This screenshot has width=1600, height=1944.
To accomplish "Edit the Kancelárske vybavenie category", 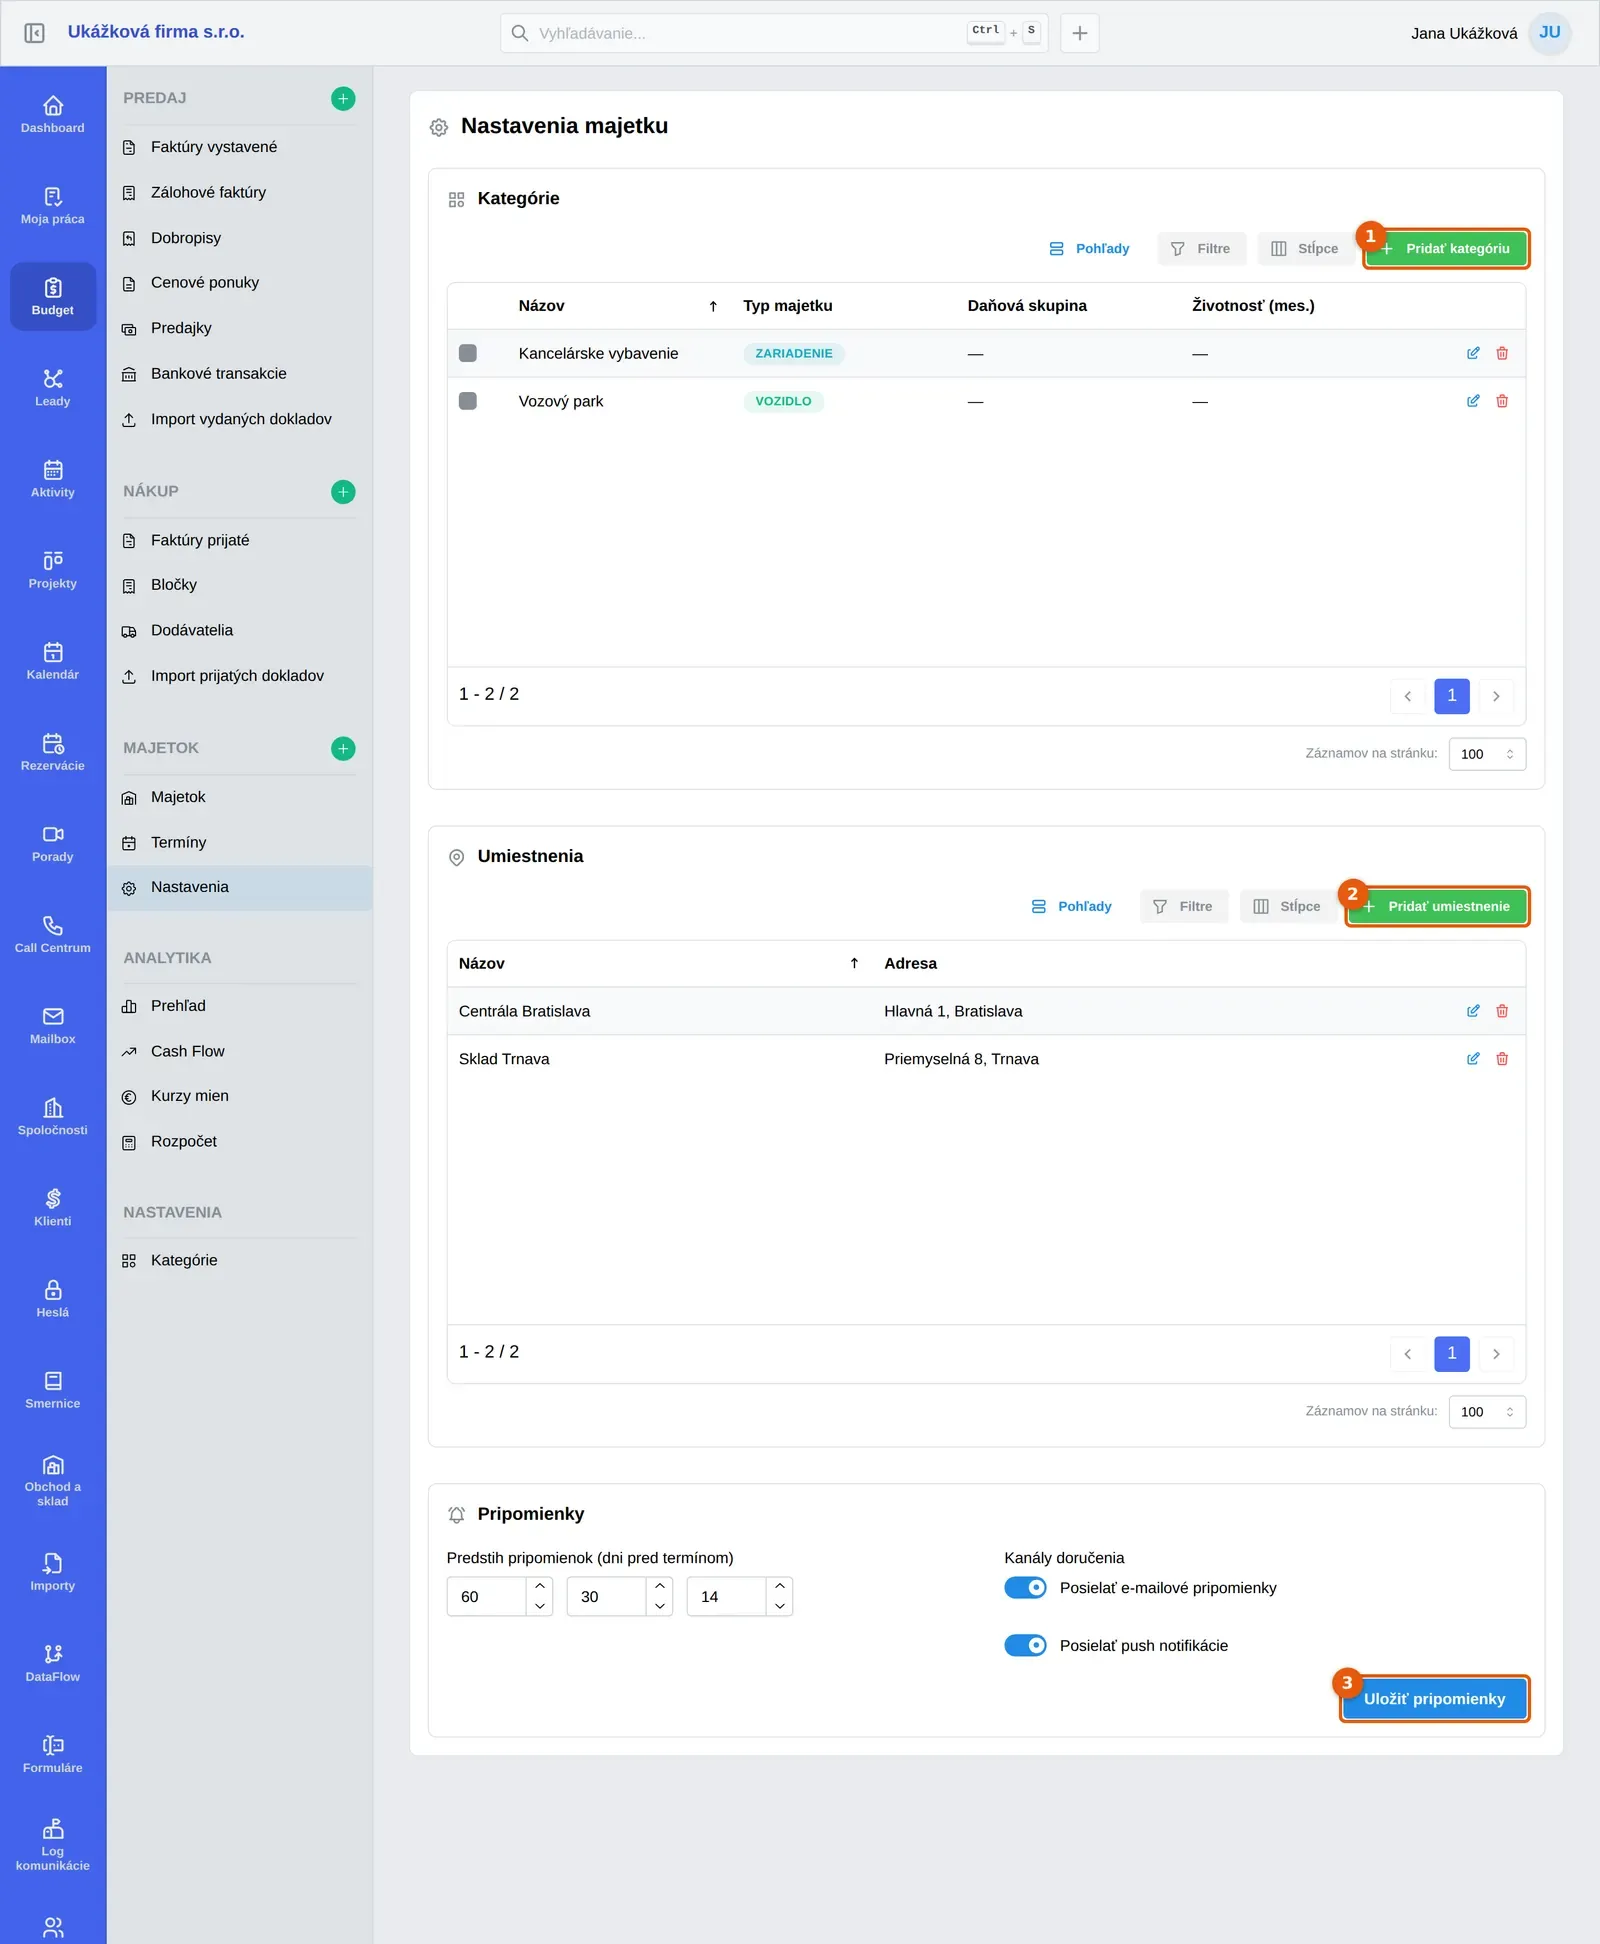I will pyautogui.click(x=1473, y=353).
